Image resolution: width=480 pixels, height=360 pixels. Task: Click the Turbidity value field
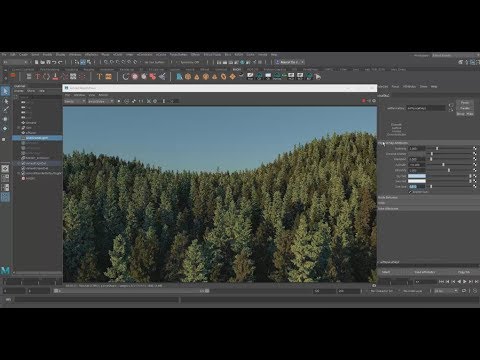coord(417,148)
